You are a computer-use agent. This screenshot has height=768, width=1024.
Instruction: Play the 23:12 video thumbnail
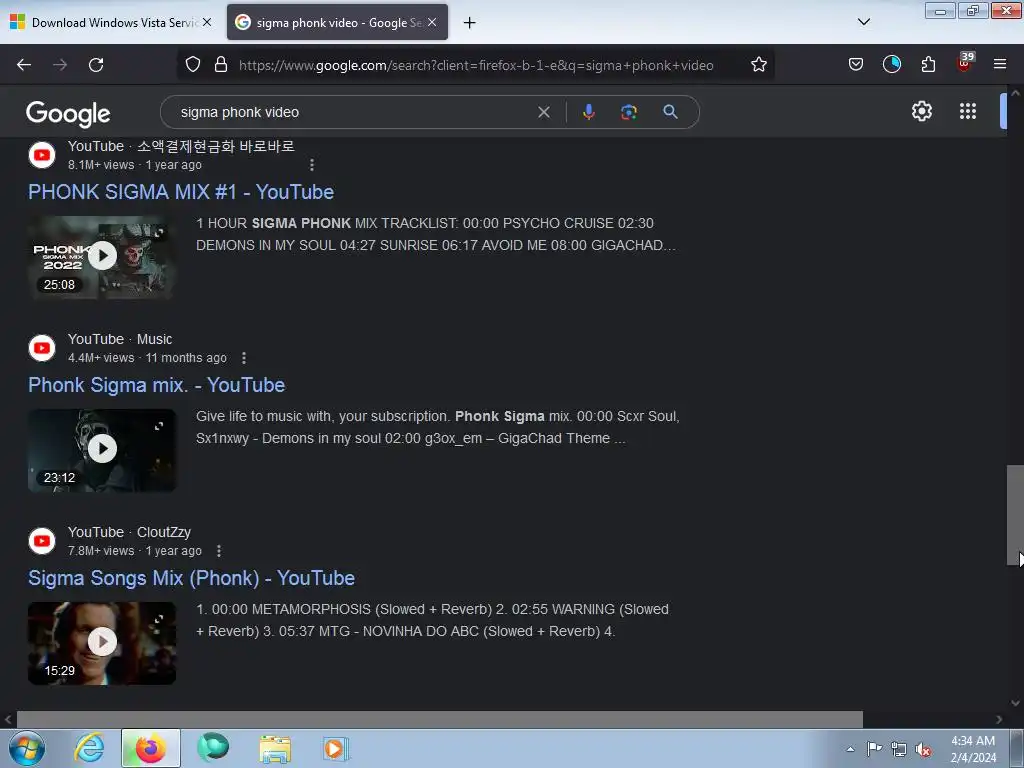point(102,450)
